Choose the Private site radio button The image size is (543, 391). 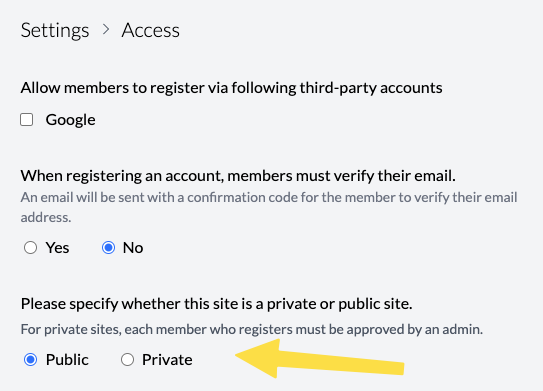click(127, 359)
